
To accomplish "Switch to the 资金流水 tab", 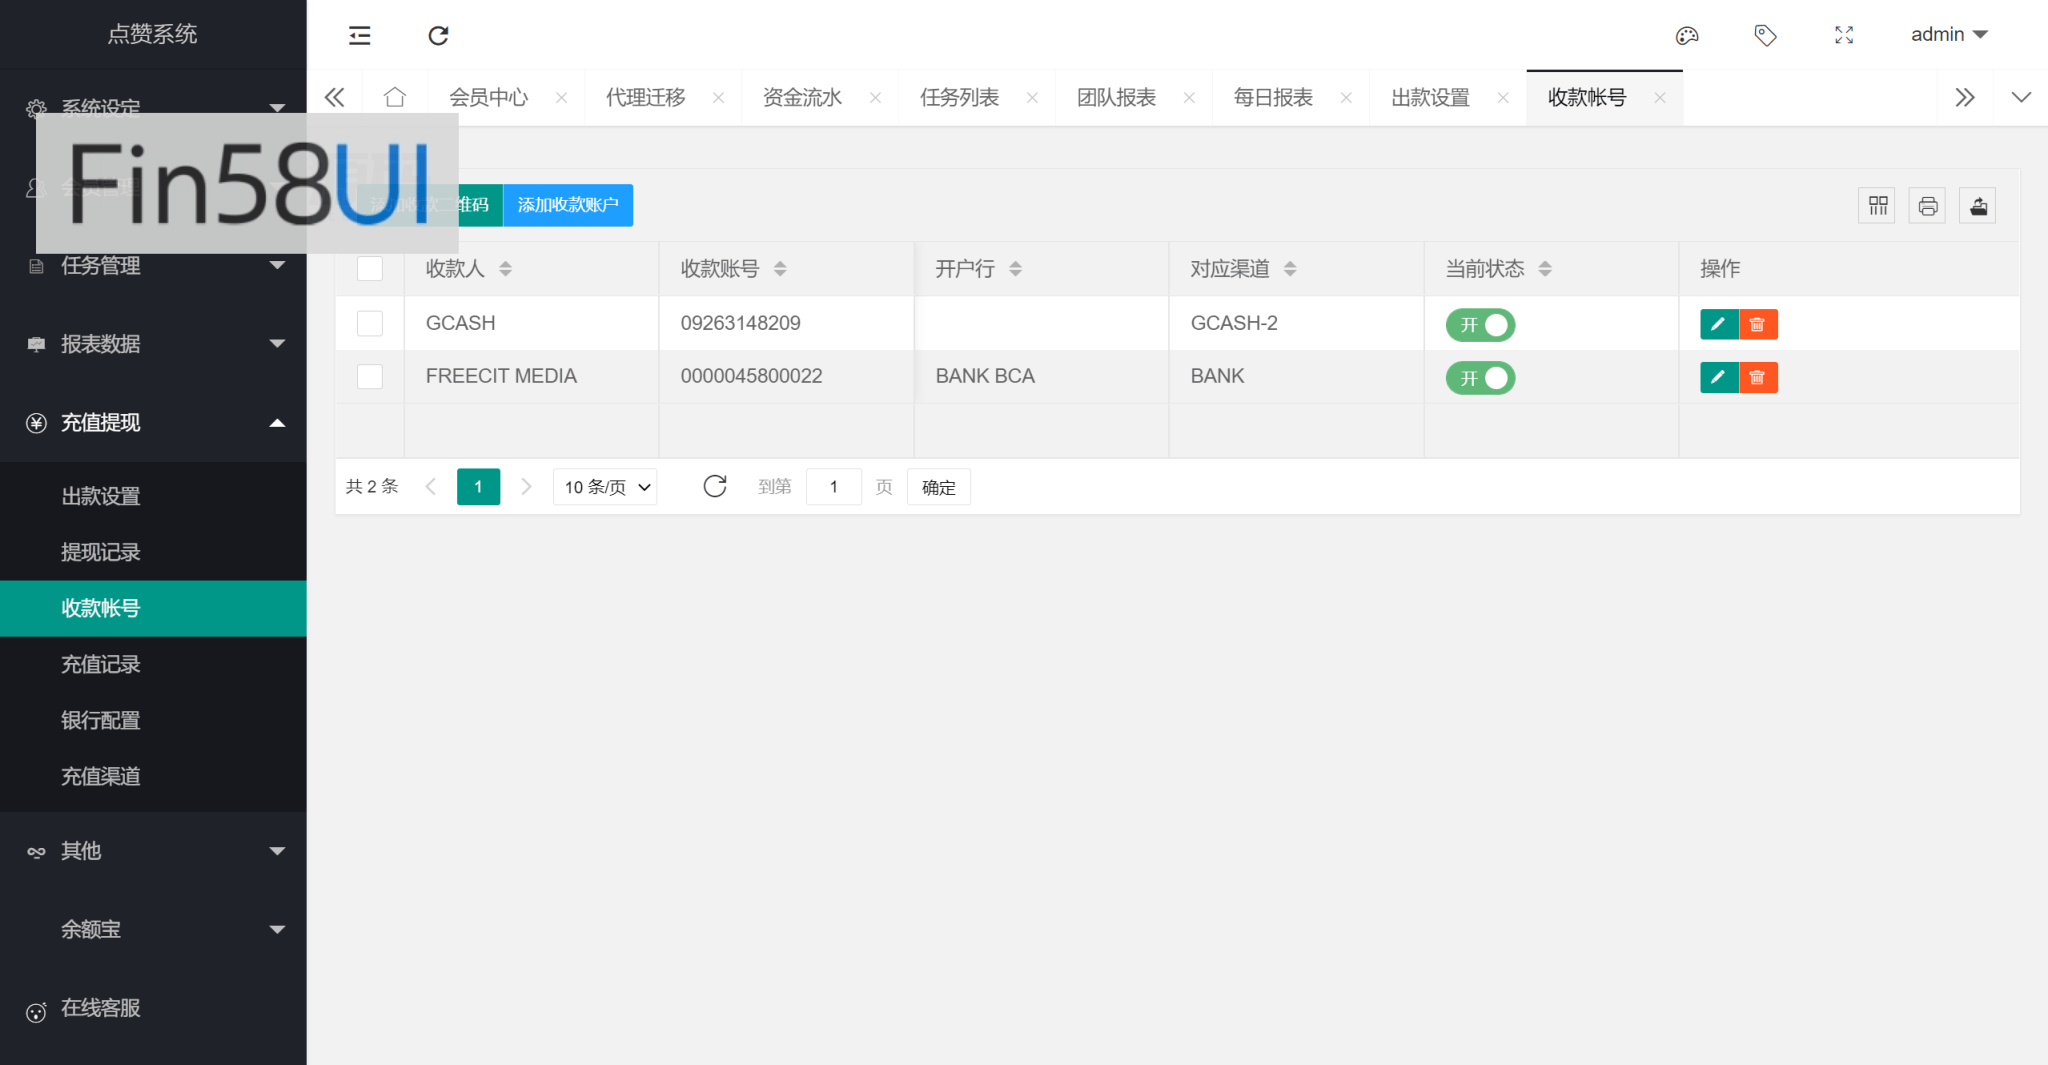I will click(802, 98).
